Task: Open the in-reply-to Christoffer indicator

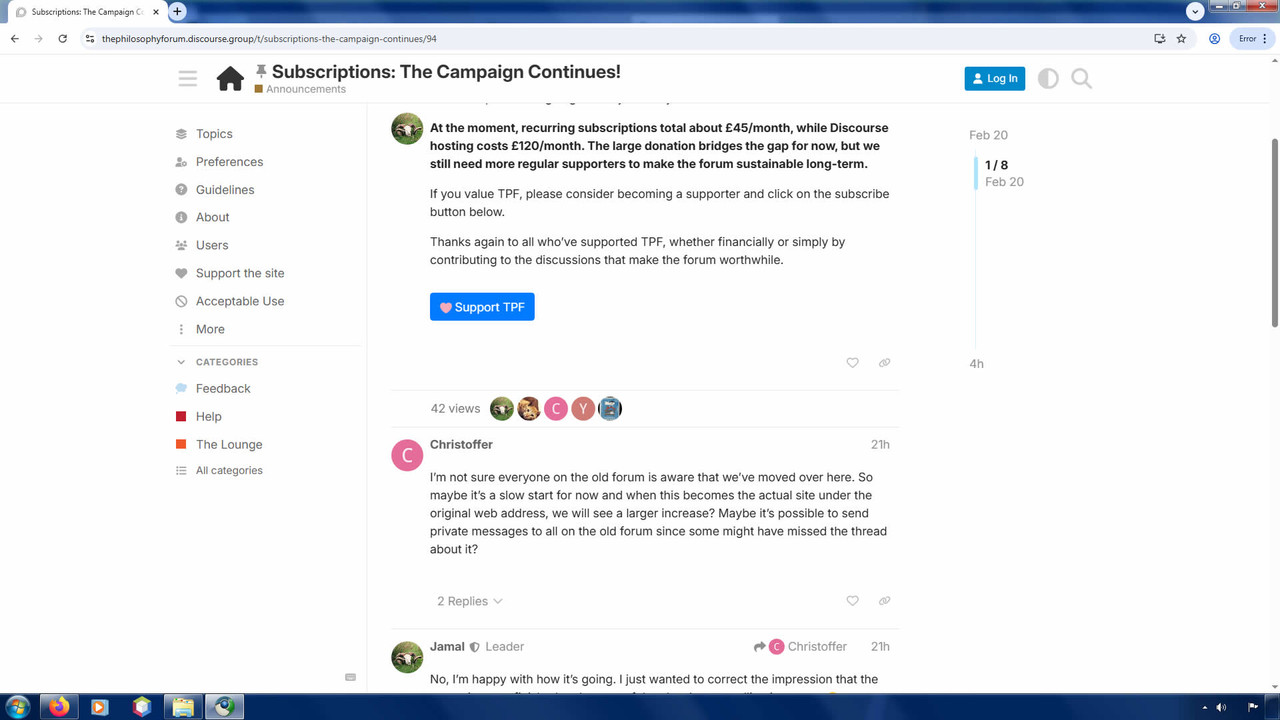Action: point(801,647)
